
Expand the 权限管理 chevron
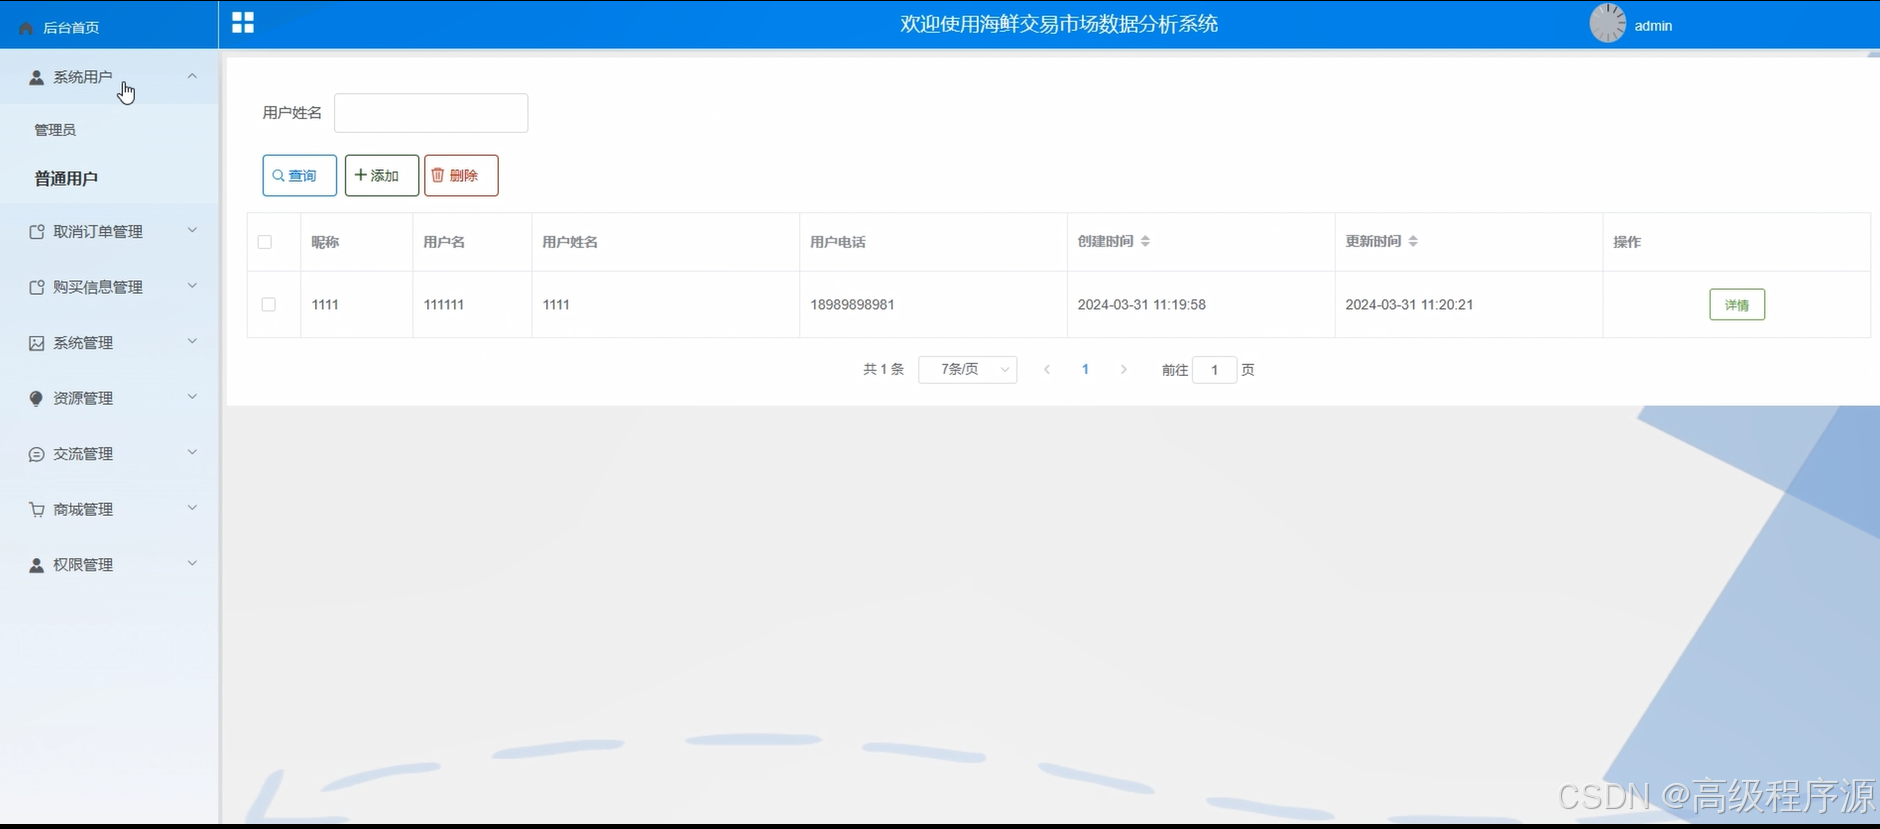[192, 563]
